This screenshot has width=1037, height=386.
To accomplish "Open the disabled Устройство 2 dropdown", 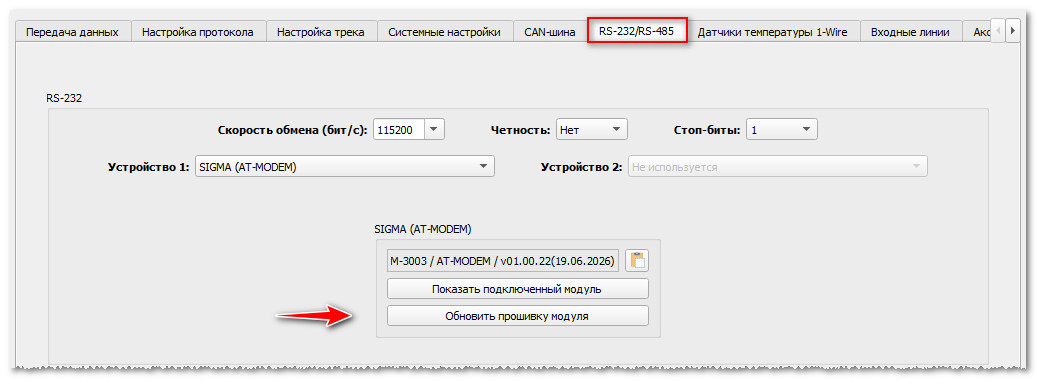I will (x=777, y=167).
